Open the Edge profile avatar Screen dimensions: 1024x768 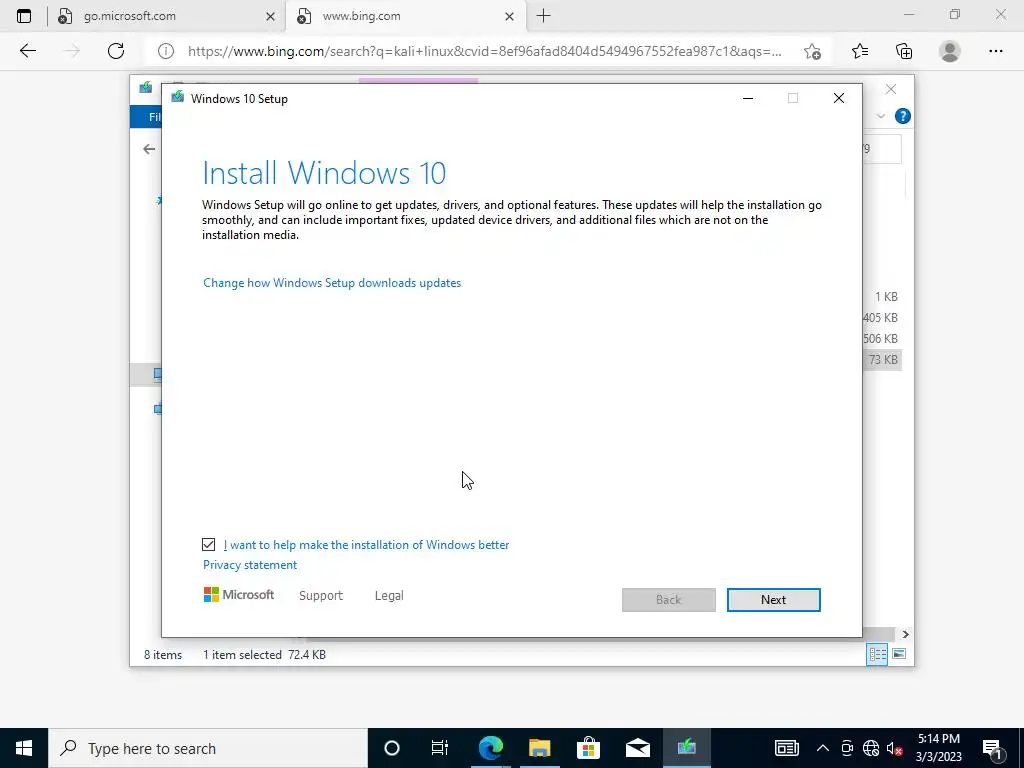[x=950, y=51]
